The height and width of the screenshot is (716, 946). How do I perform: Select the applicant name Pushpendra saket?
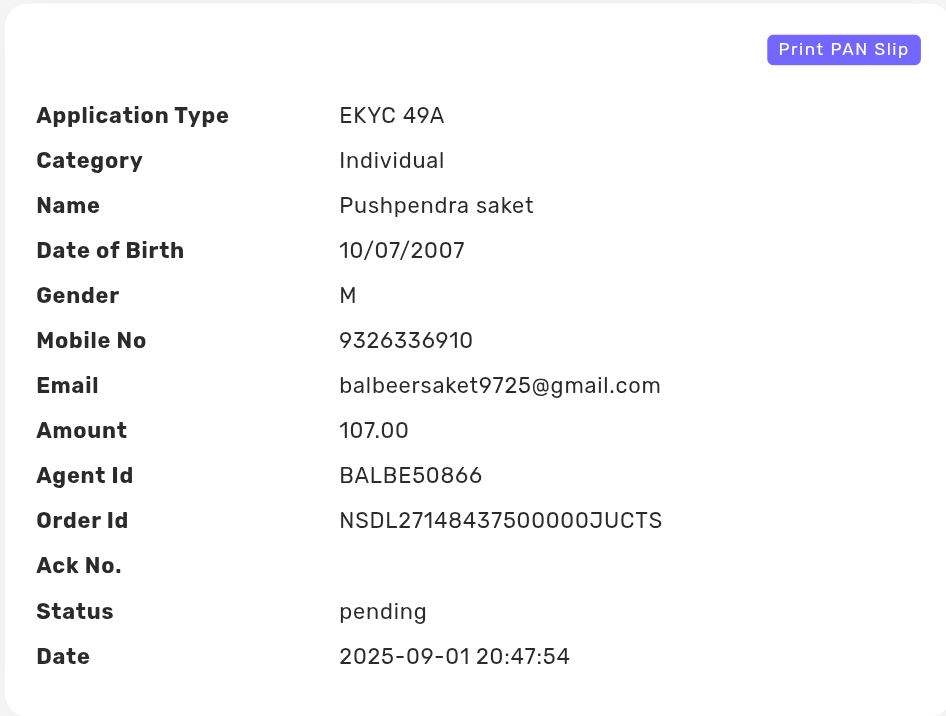[436, 206]
